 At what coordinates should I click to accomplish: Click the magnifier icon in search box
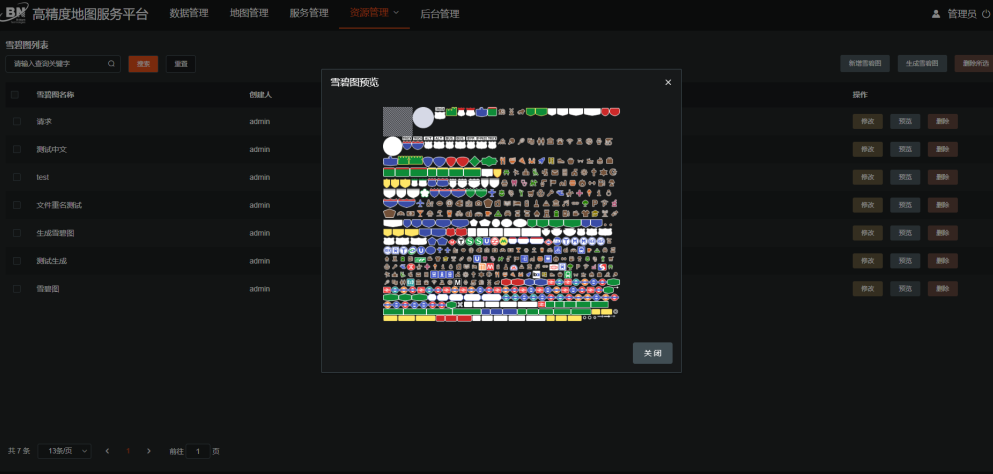click(111, 64)
